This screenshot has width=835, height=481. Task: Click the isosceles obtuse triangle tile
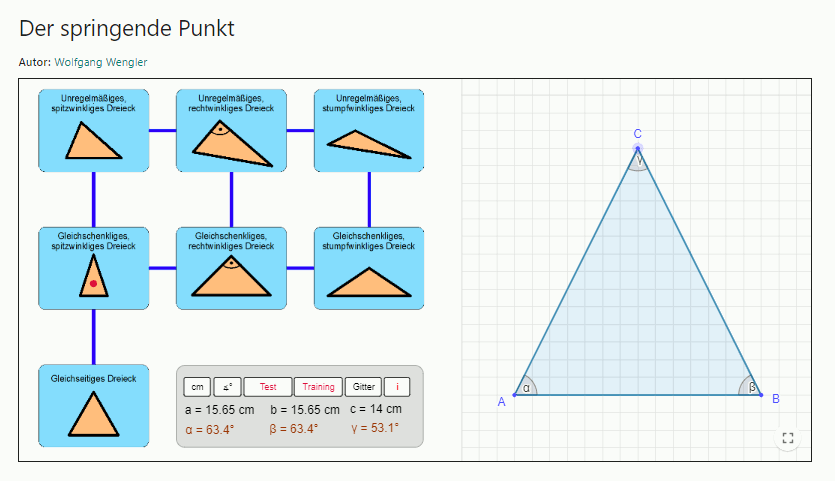pyautogui.click(x=369, y=268)
